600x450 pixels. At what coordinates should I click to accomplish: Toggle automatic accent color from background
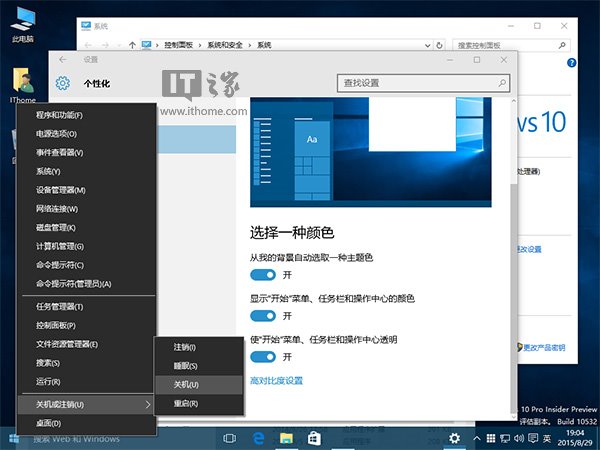point(263,274)
